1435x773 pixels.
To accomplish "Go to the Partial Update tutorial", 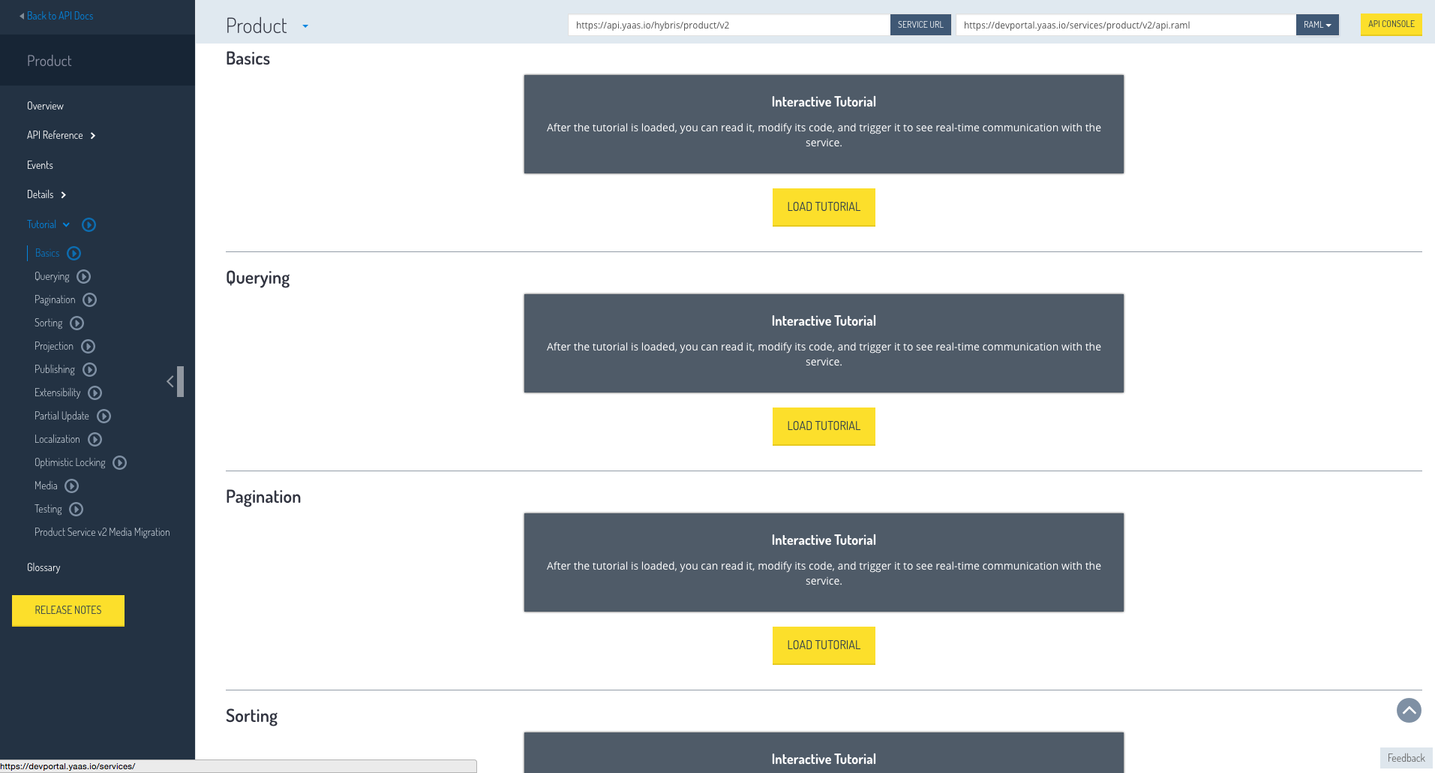I will pos(62,416).
